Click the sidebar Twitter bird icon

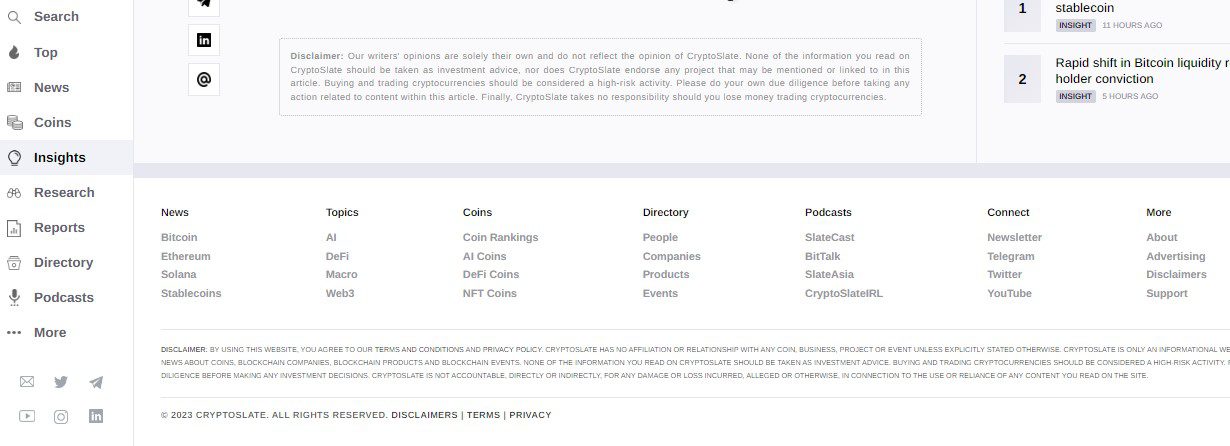pos(61,382)
